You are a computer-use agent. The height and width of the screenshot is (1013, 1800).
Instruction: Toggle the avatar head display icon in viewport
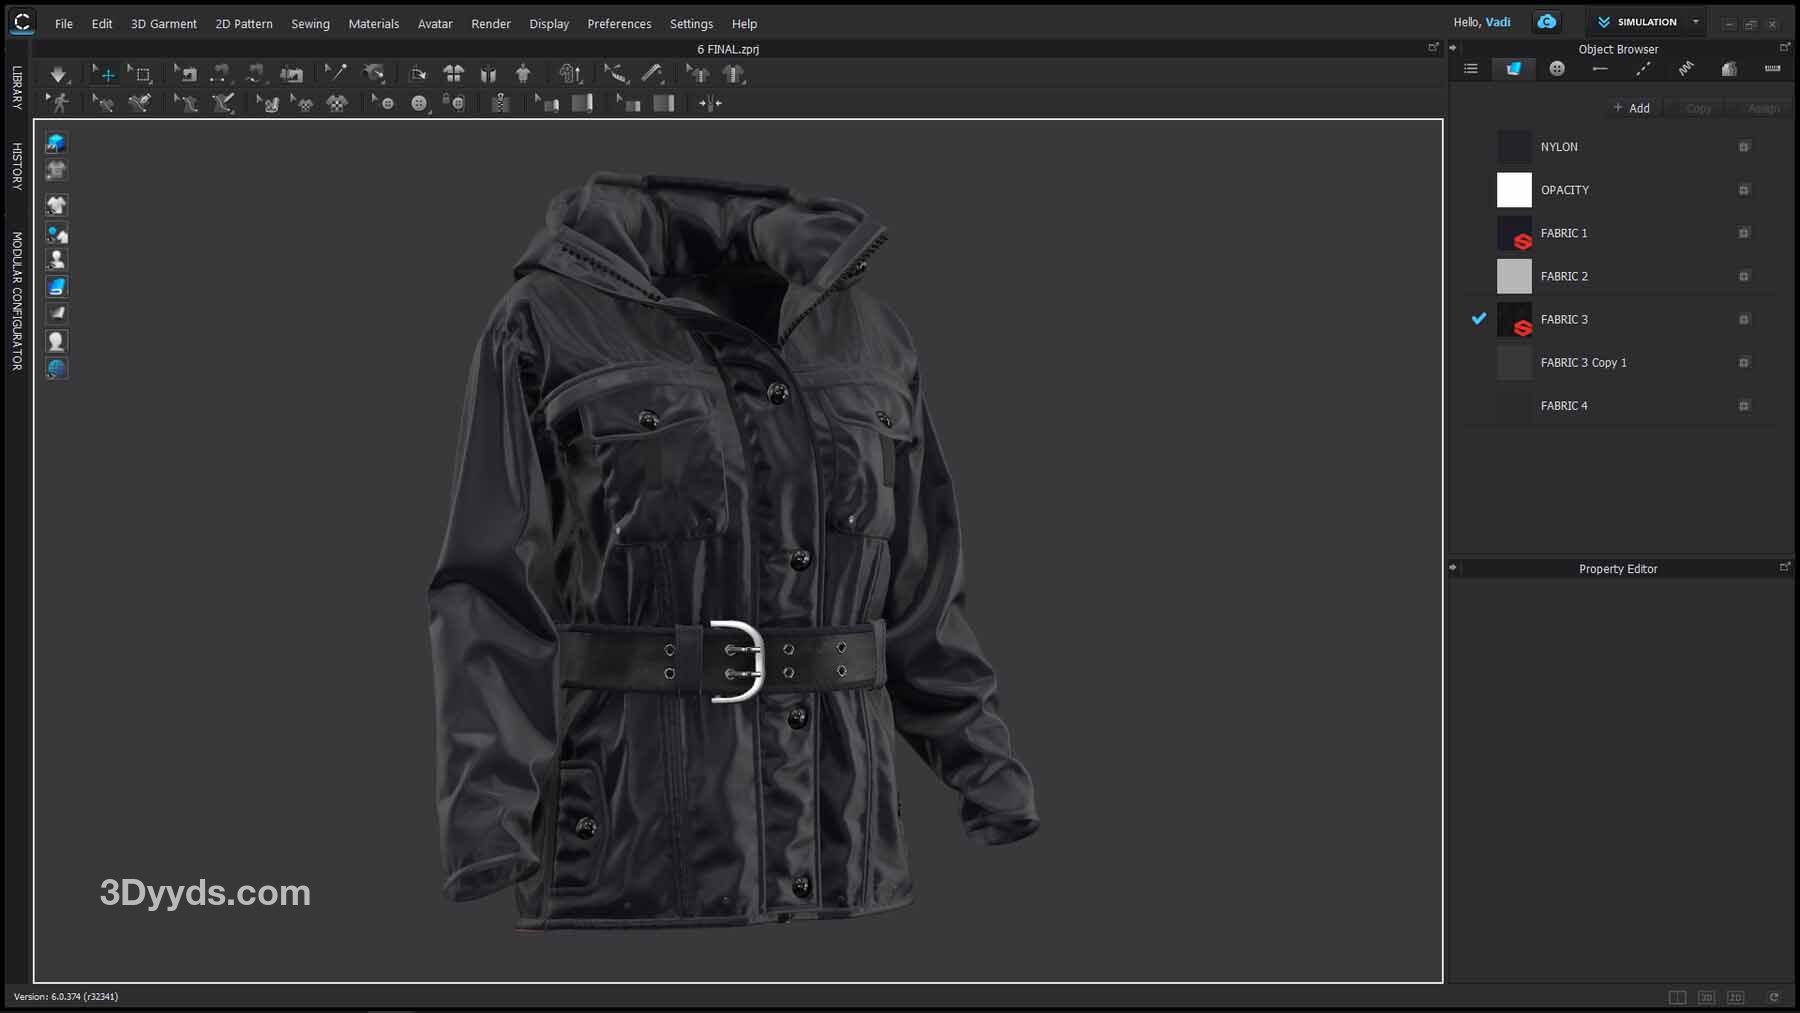[56, 341]
